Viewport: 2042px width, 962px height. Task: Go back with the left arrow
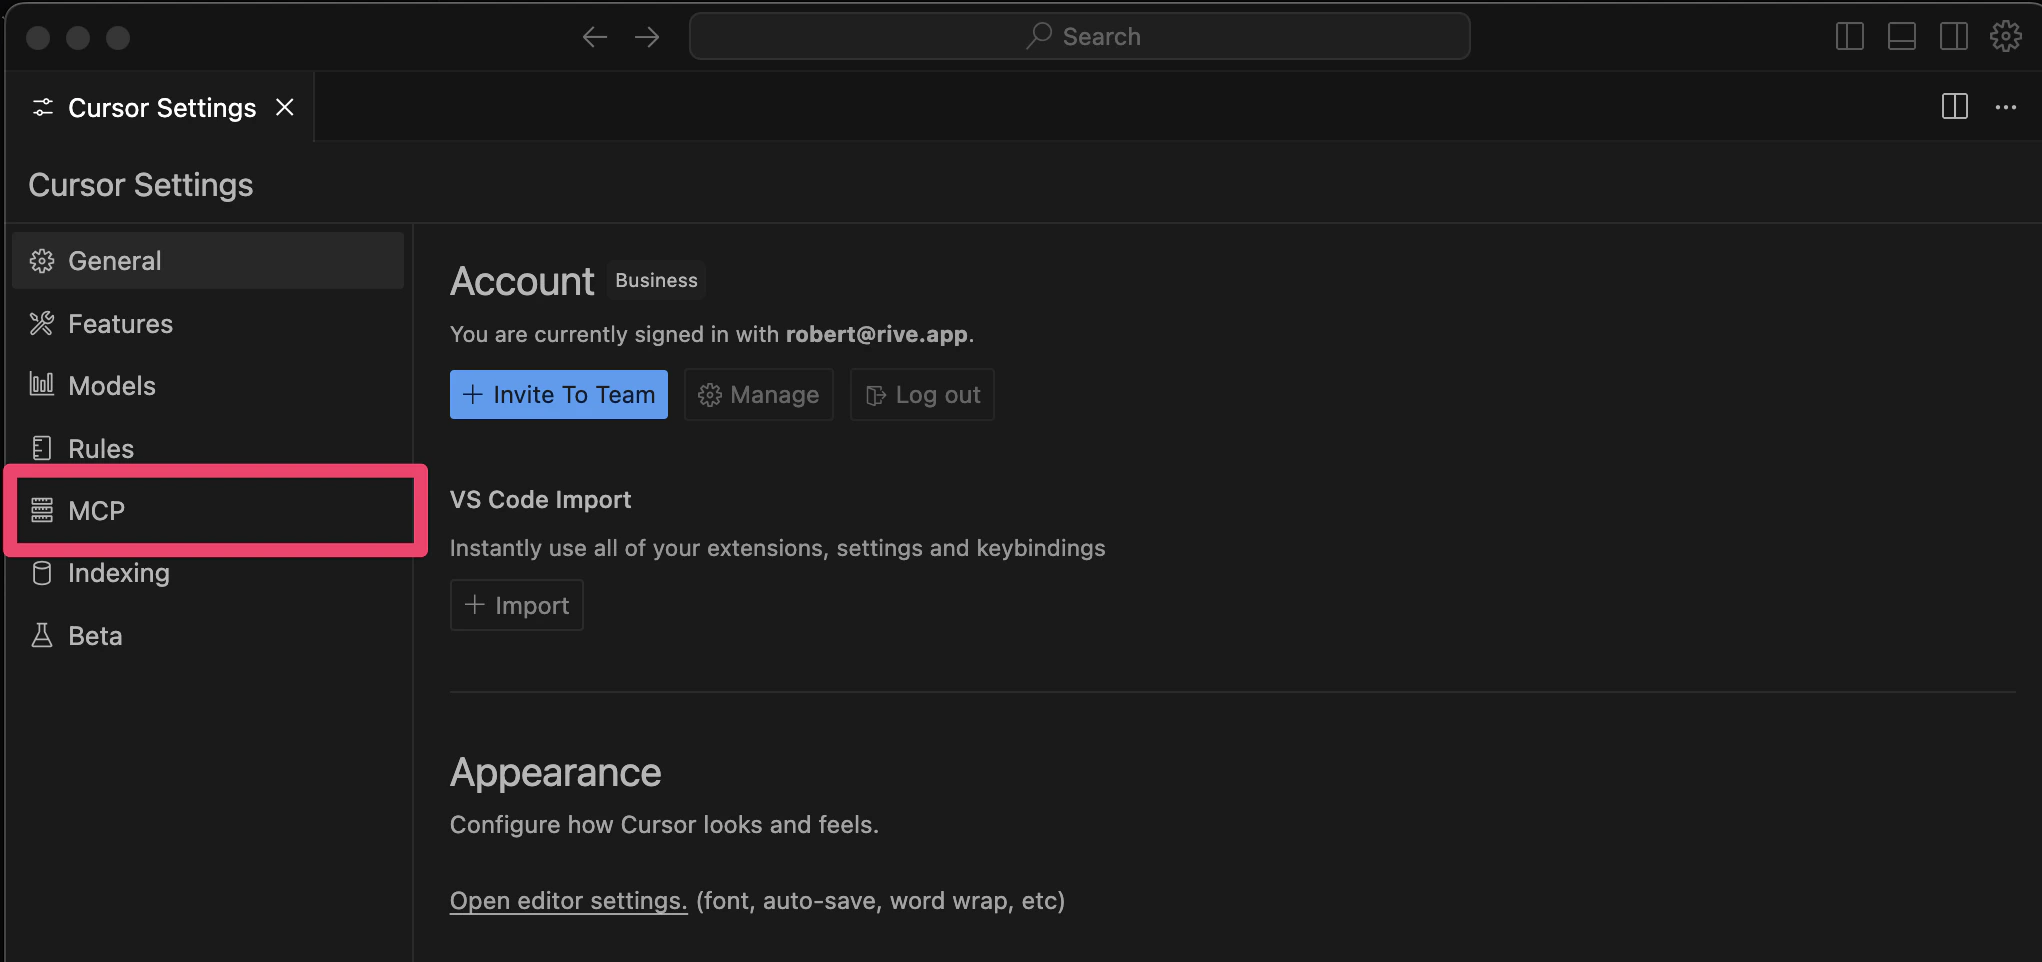(x=595, y=37)
